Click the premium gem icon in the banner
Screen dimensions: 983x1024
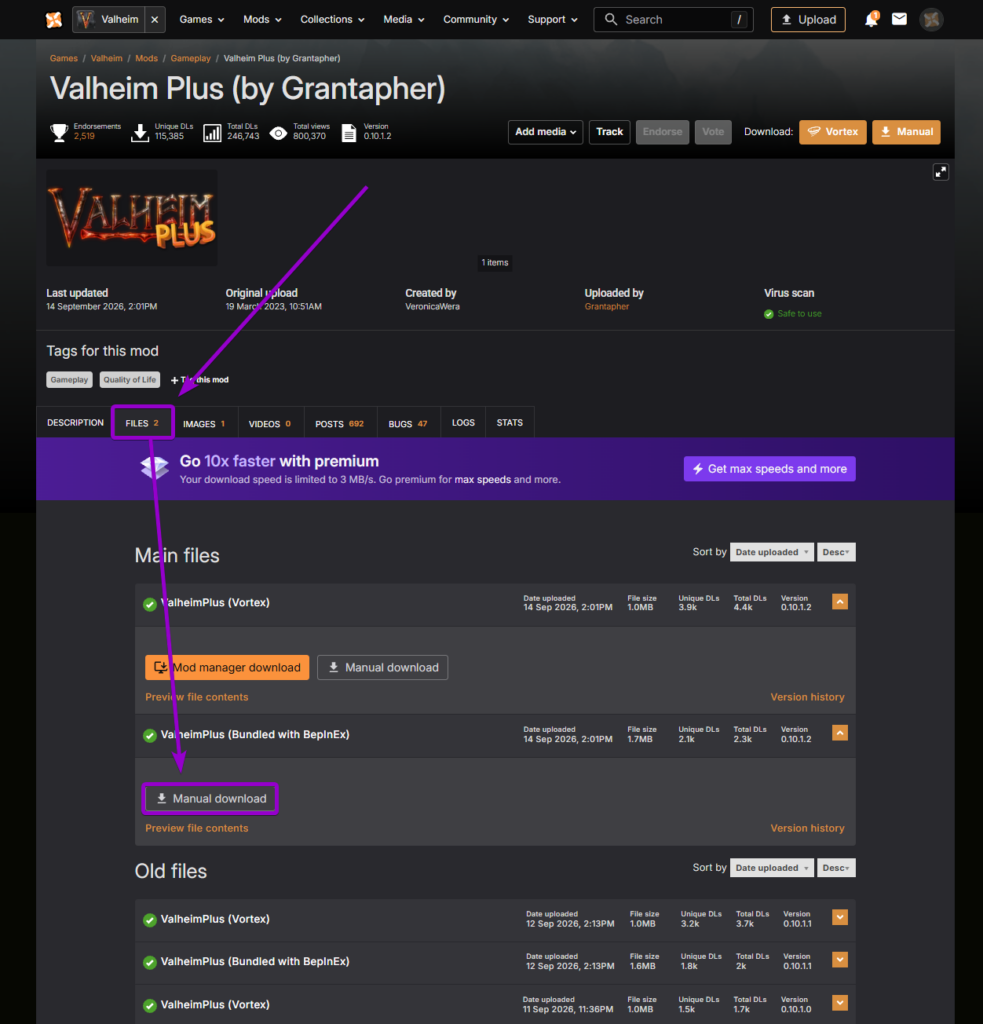click(155, 466)
